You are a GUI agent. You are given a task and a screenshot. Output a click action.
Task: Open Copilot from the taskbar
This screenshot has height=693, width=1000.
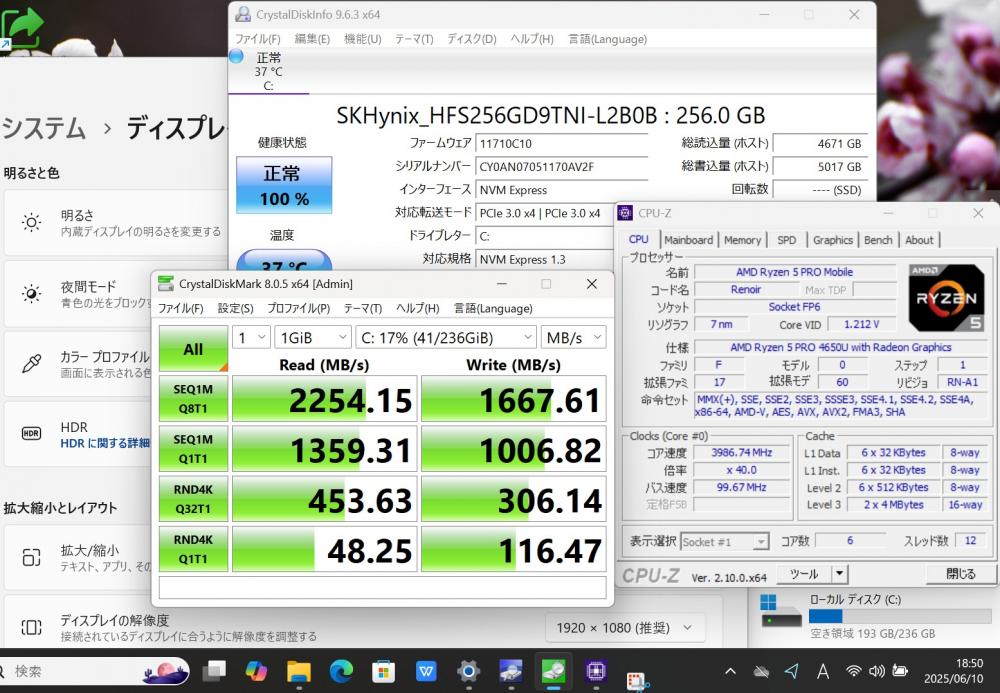[x=256, y=671]
